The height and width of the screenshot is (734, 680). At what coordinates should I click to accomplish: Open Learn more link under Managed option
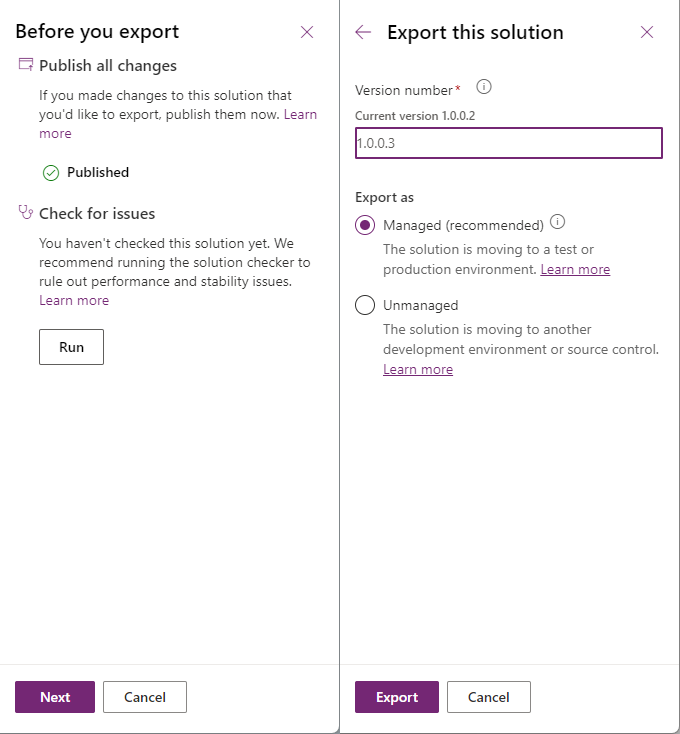click(575, 270)
